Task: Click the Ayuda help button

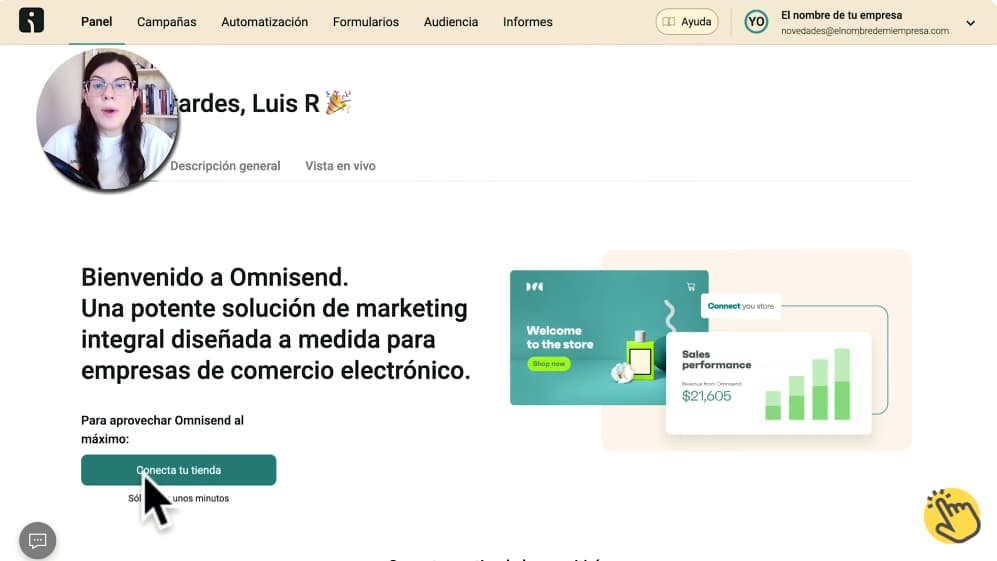Action: pyautogui.click(x=687, y=22)
